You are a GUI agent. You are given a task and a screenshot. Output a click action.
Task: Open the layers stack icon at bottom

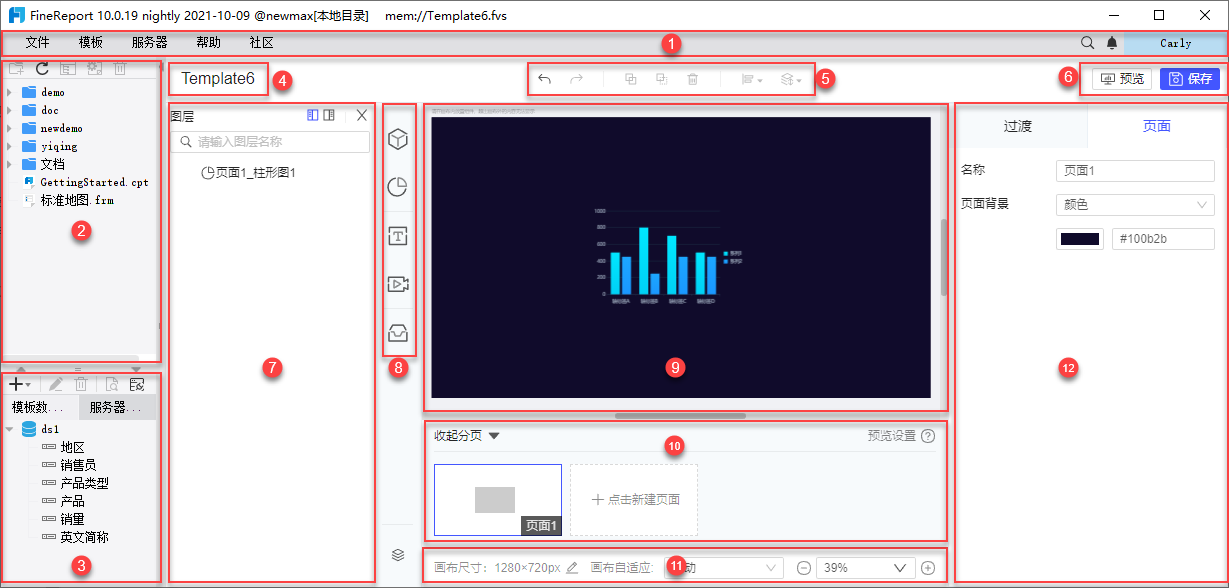[398, 554]
